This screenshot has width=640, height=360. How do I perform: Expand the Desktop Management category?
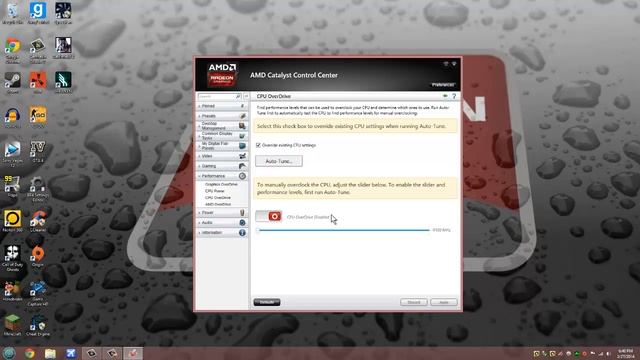(222, 126)
